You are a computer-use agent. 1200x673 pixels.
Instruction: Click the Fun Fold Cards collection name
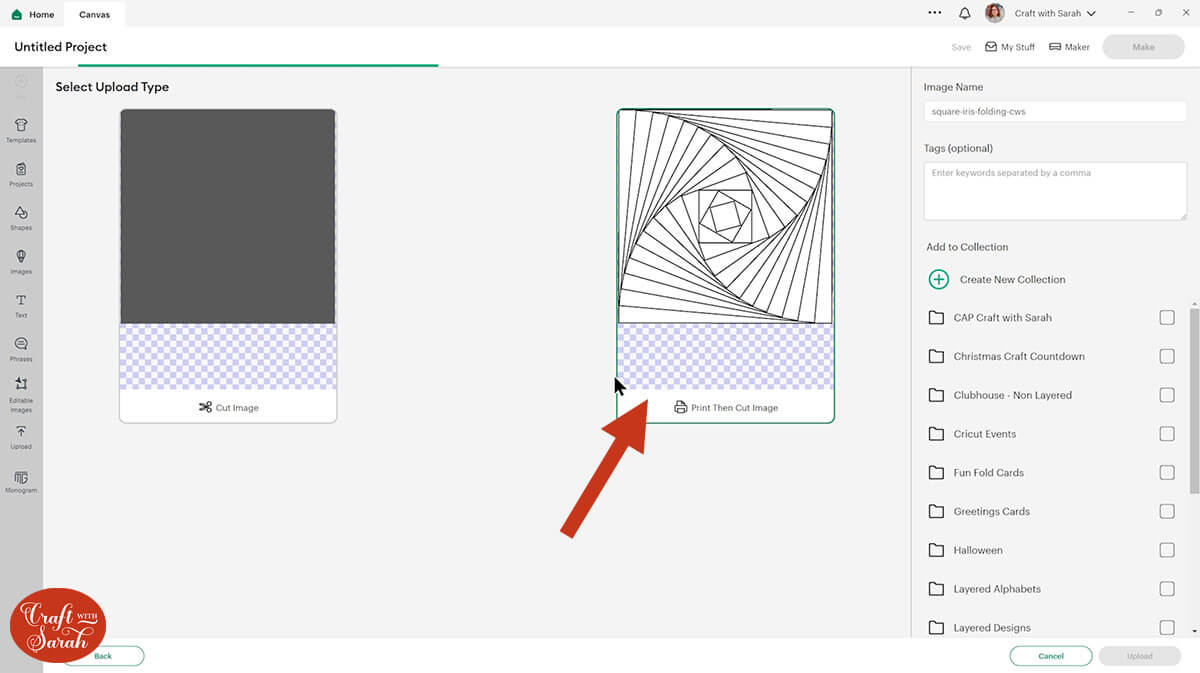tap(988, 473)
